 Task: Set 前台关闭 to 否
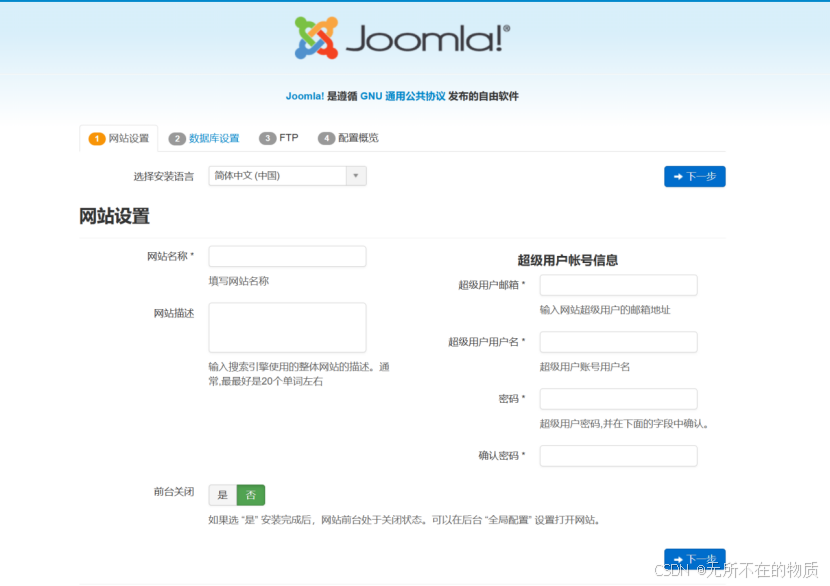tap(251, 495)
